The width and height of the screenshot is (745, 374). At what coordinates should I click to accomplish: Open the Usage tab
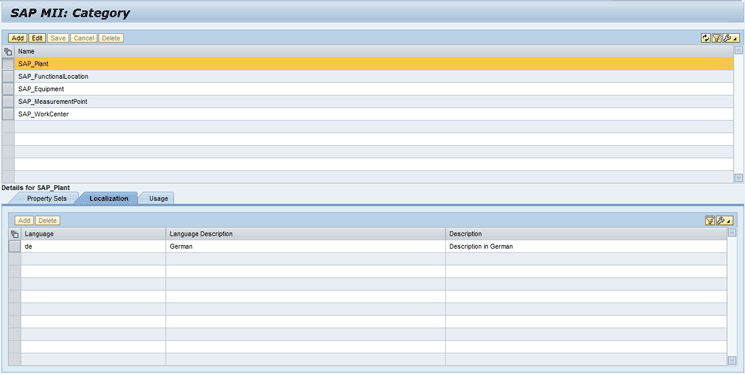(158, 199)
